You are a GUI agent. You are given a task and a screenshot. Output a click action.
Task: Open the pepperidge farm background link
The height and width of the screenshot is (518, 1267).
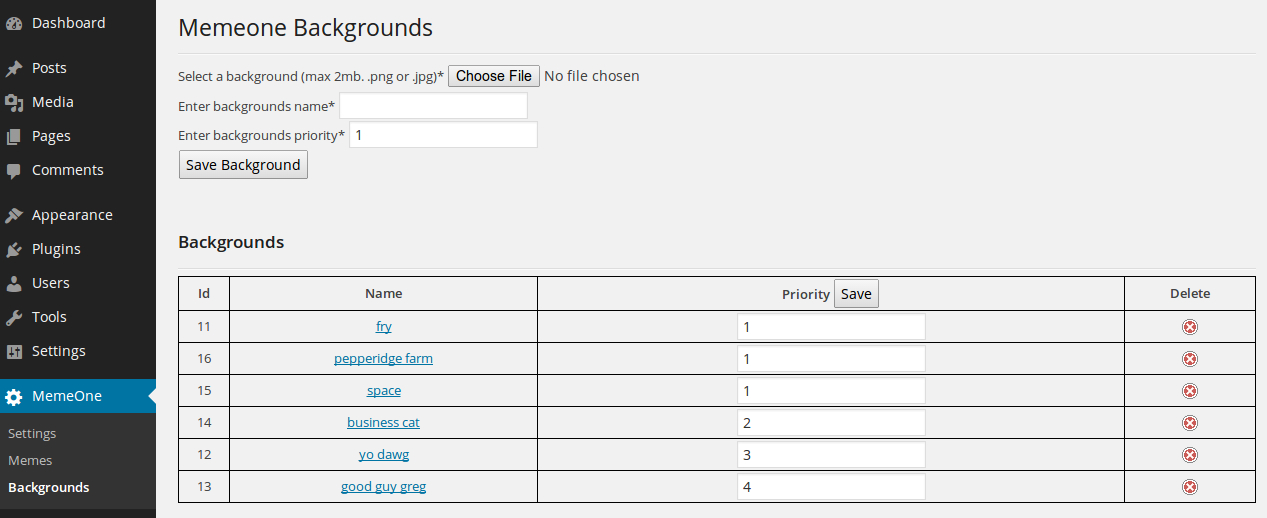pos(383,358)
